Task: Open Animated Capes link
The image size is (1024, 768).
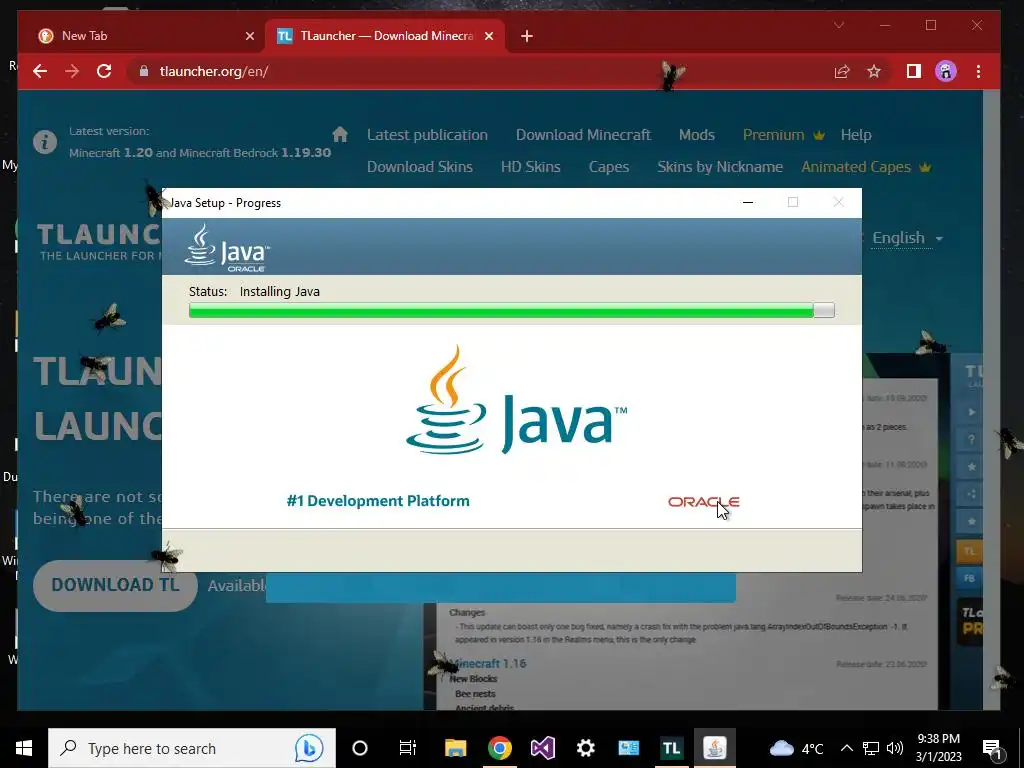Action: pyautogui.click(x=865, y=167)
